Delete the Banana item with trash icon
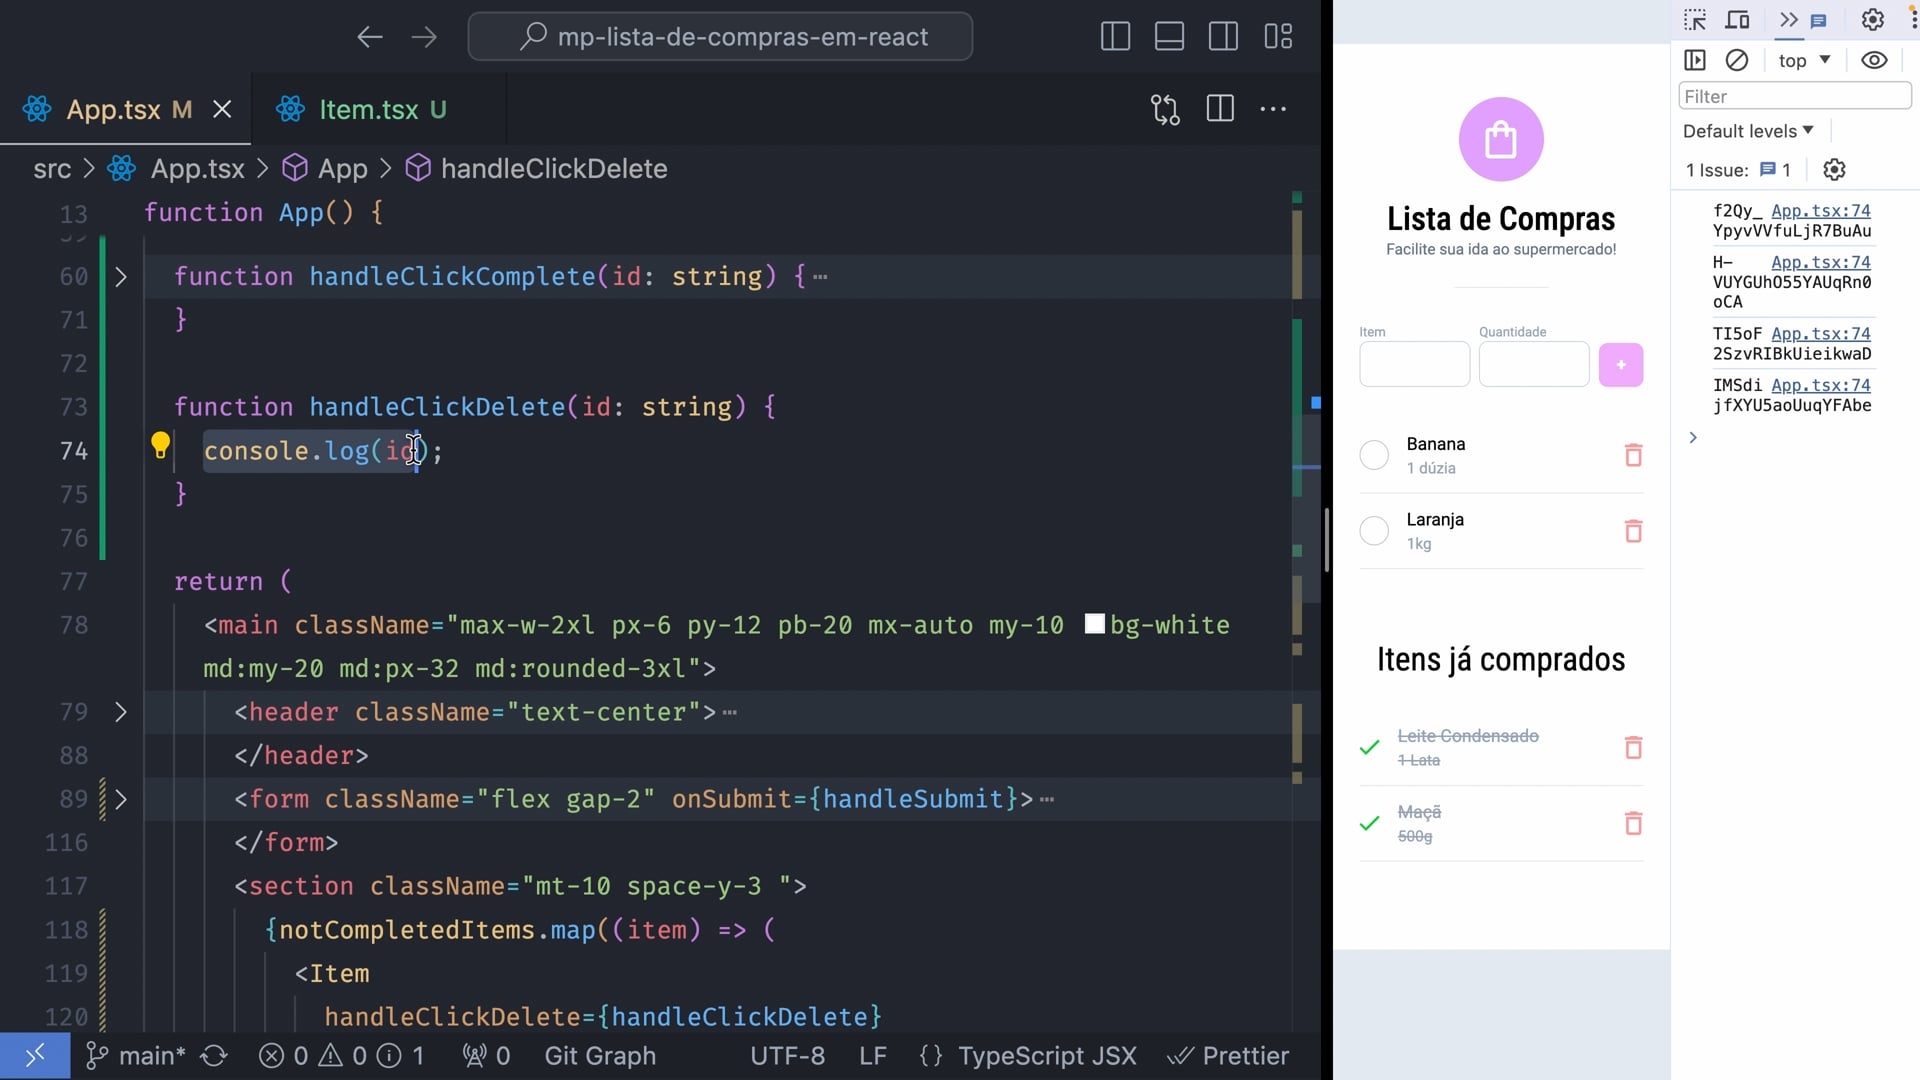 click(1633, 455)
